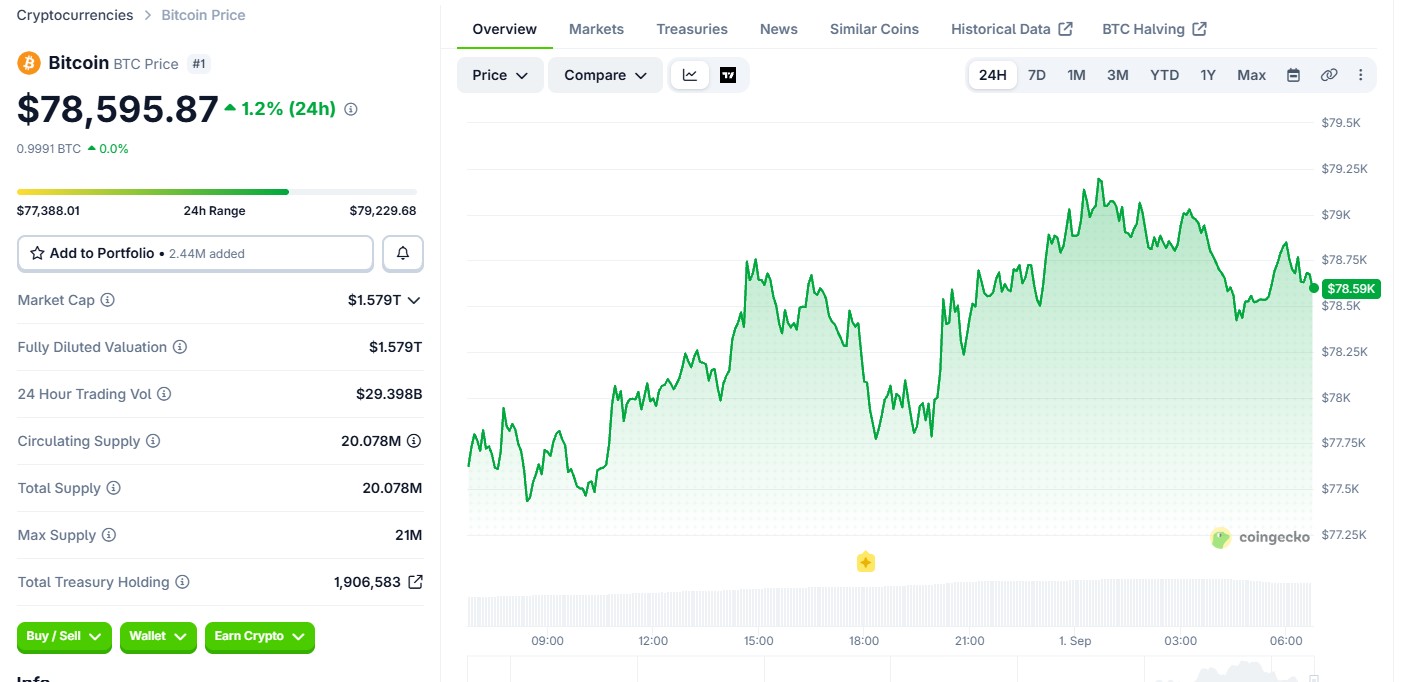Select the 3M time range
This screenshot has height=682, width=1404.
(1118, 75)
